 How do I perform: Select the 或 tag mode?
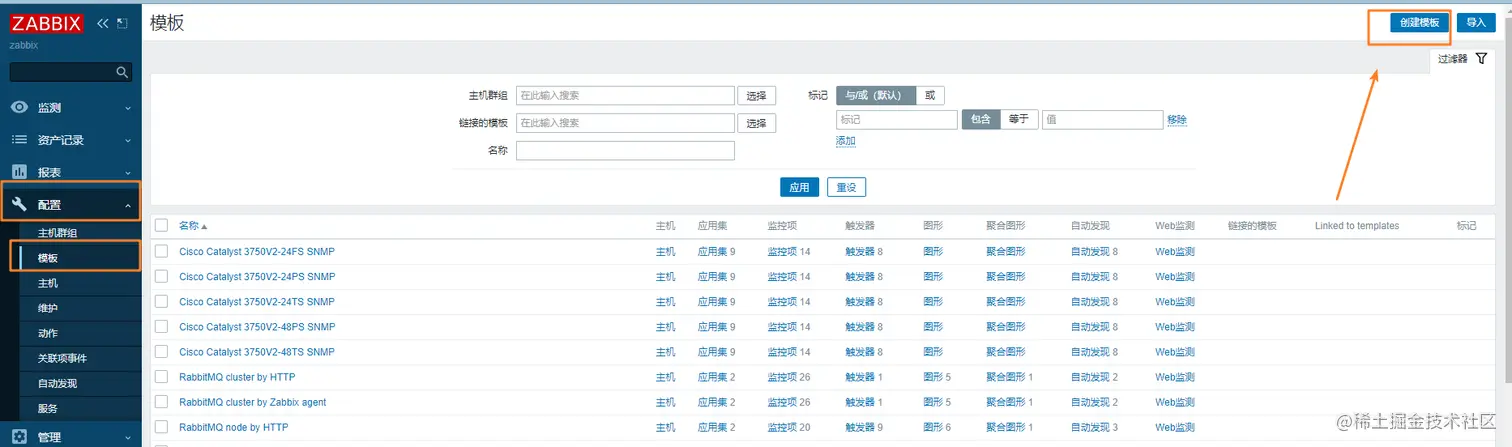930,96
